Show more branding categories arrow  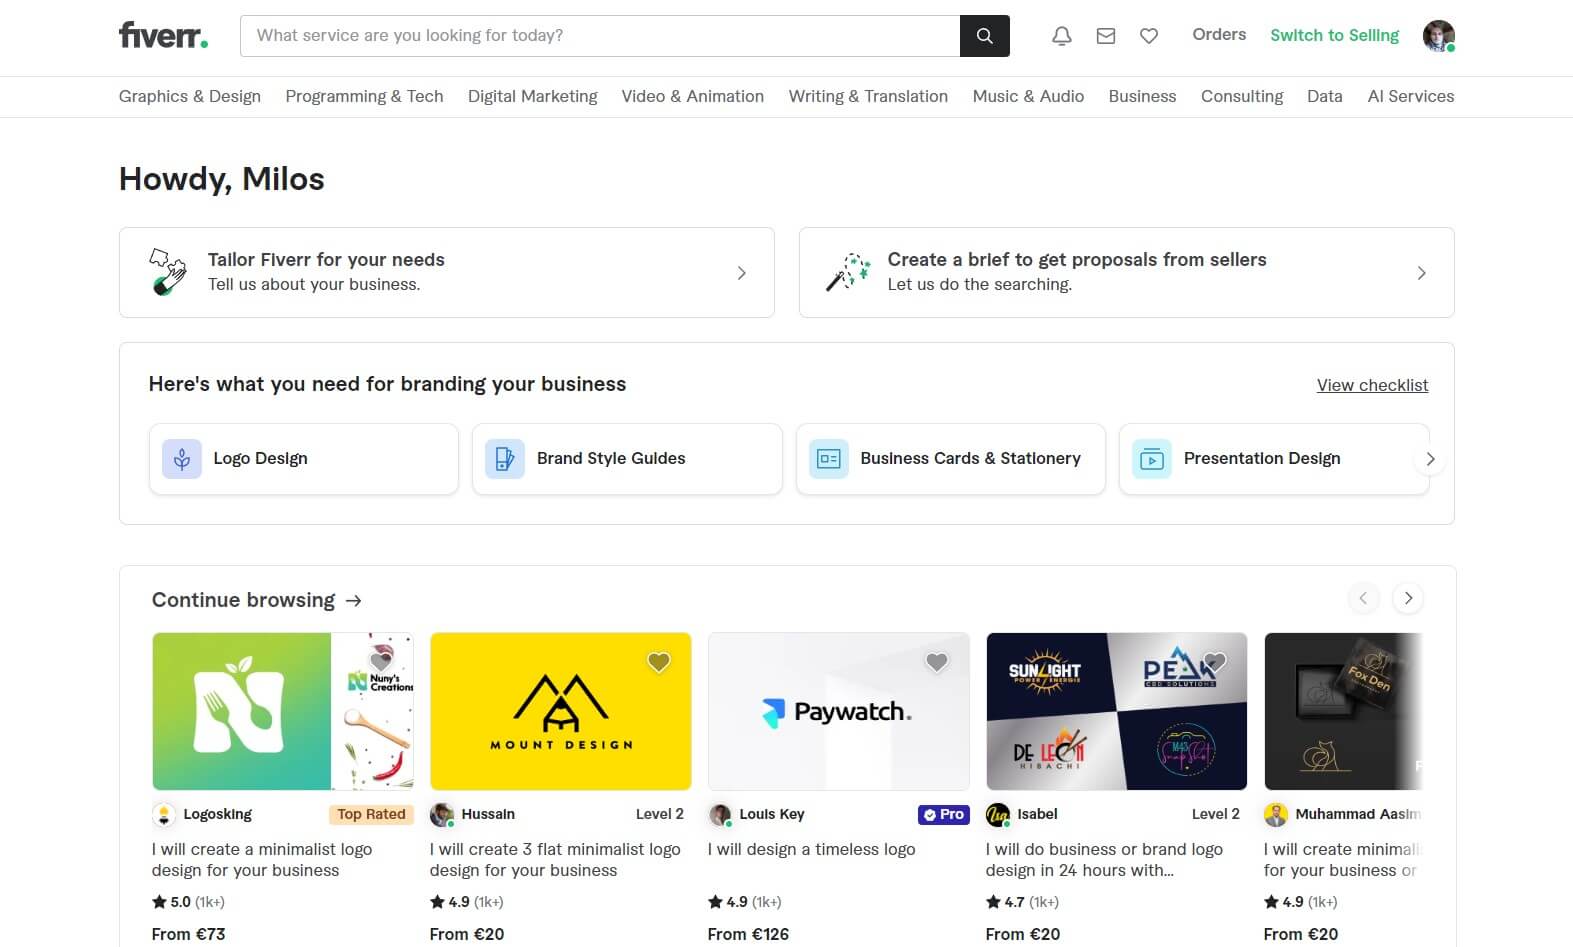click(1430, 459)
